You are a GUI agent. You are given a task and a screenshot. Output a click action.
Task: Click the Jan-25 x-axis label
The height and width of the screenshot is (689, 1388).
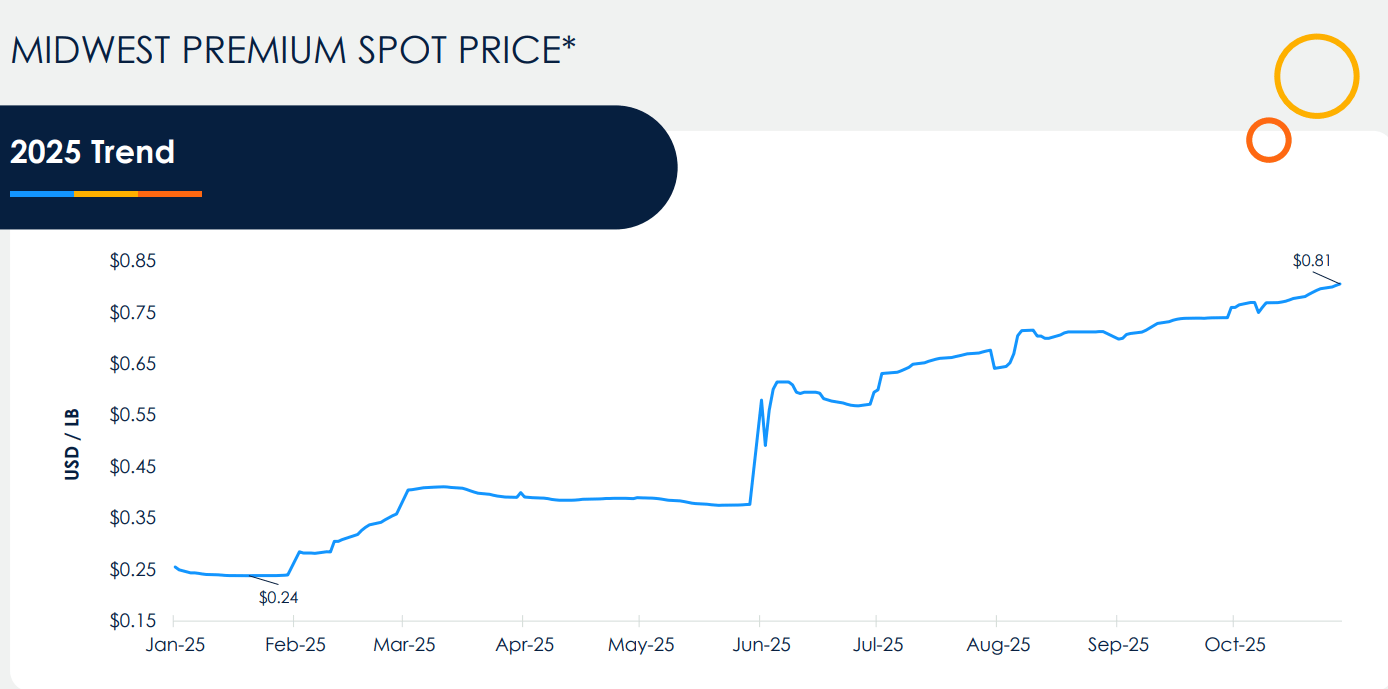point(175,645)
